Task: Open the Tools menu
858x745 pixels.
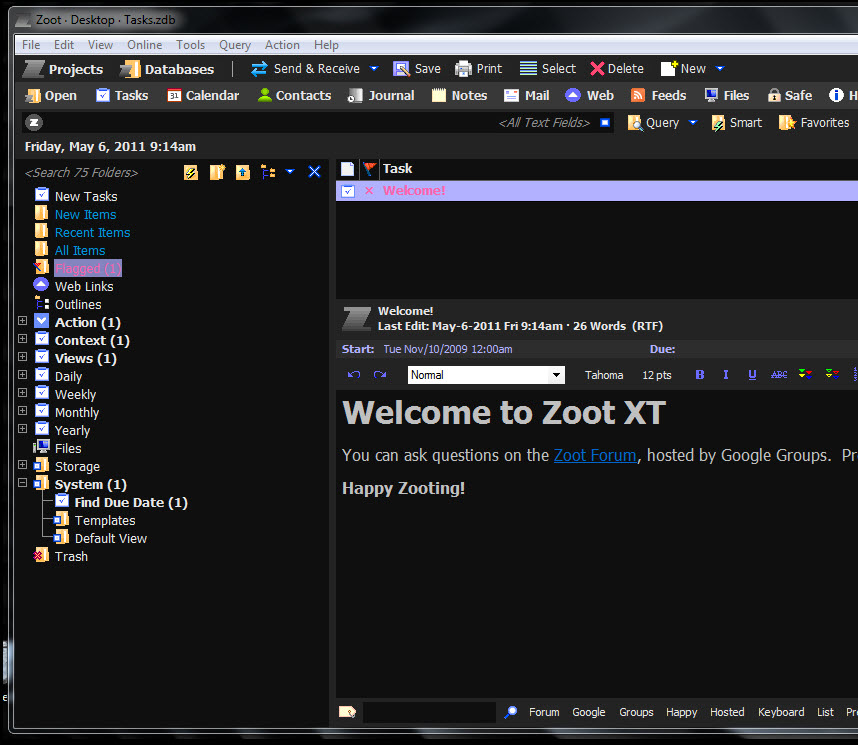Action: coord(190,45)
